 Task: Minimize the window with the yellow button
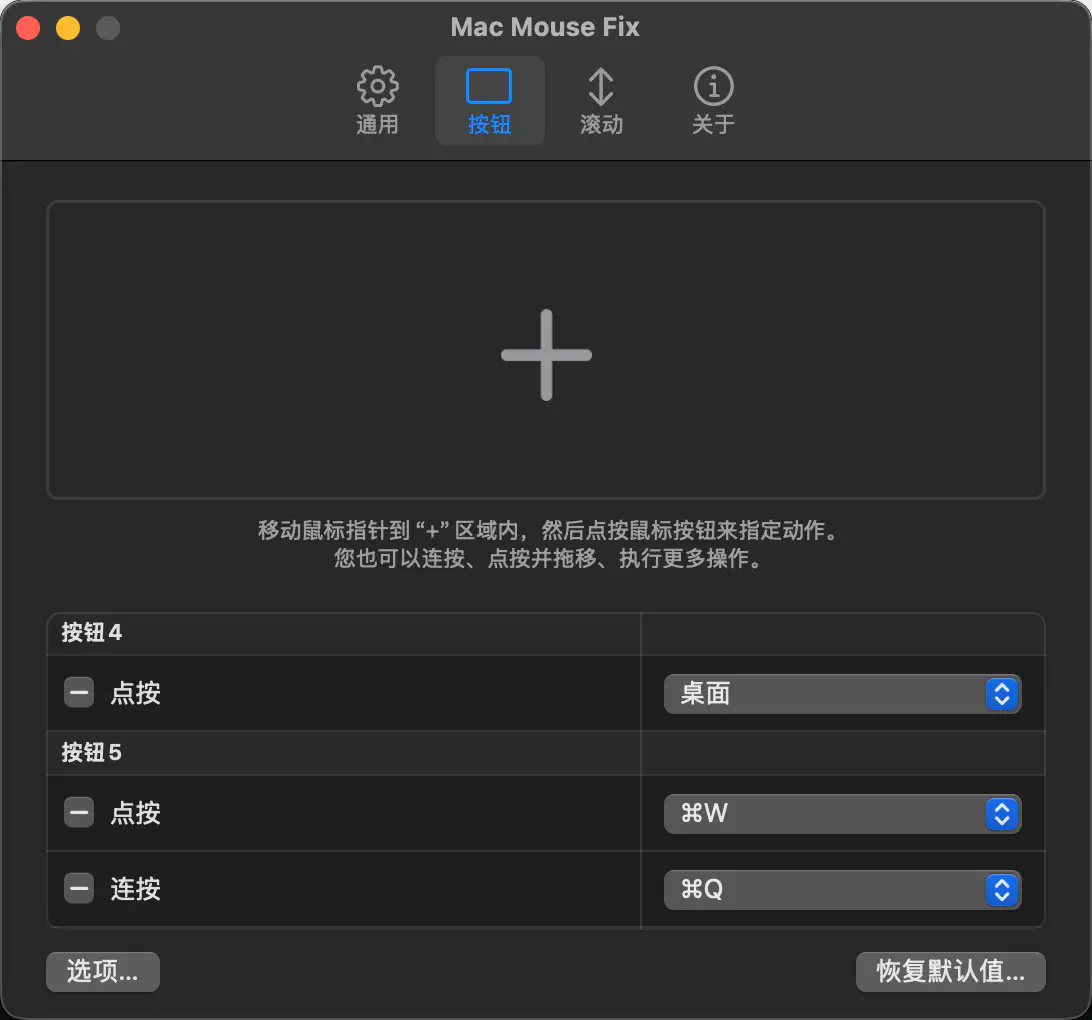click(68, 28)
